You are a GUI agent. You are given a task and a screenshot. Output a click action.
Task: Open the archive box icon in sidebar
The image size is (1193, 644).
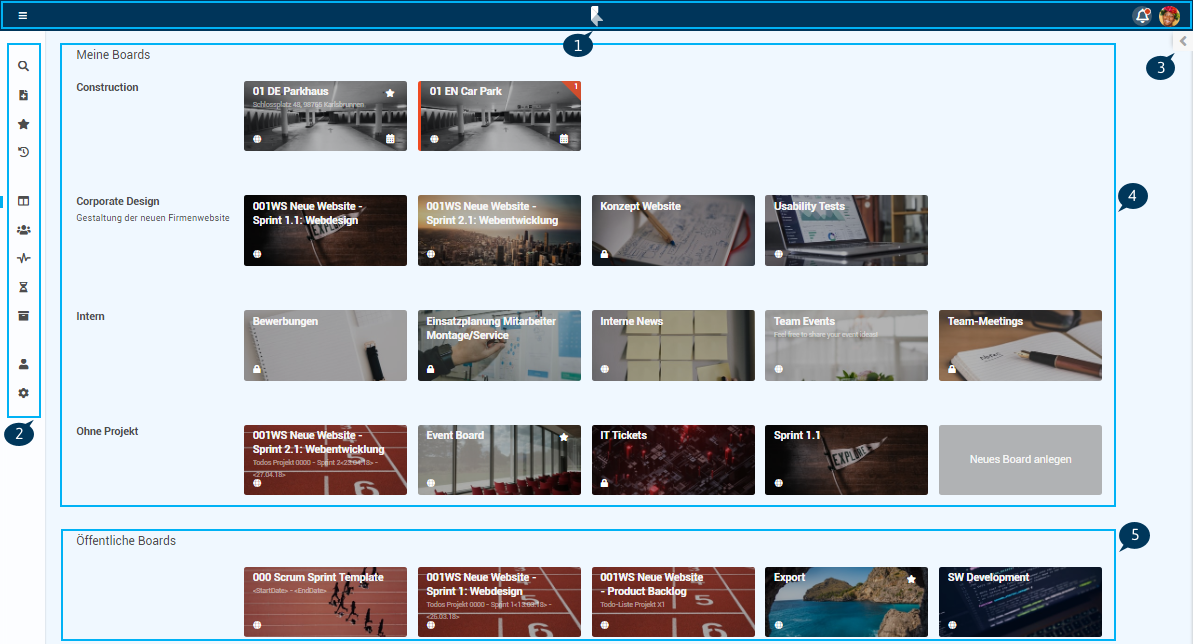[x=23, y=316]
